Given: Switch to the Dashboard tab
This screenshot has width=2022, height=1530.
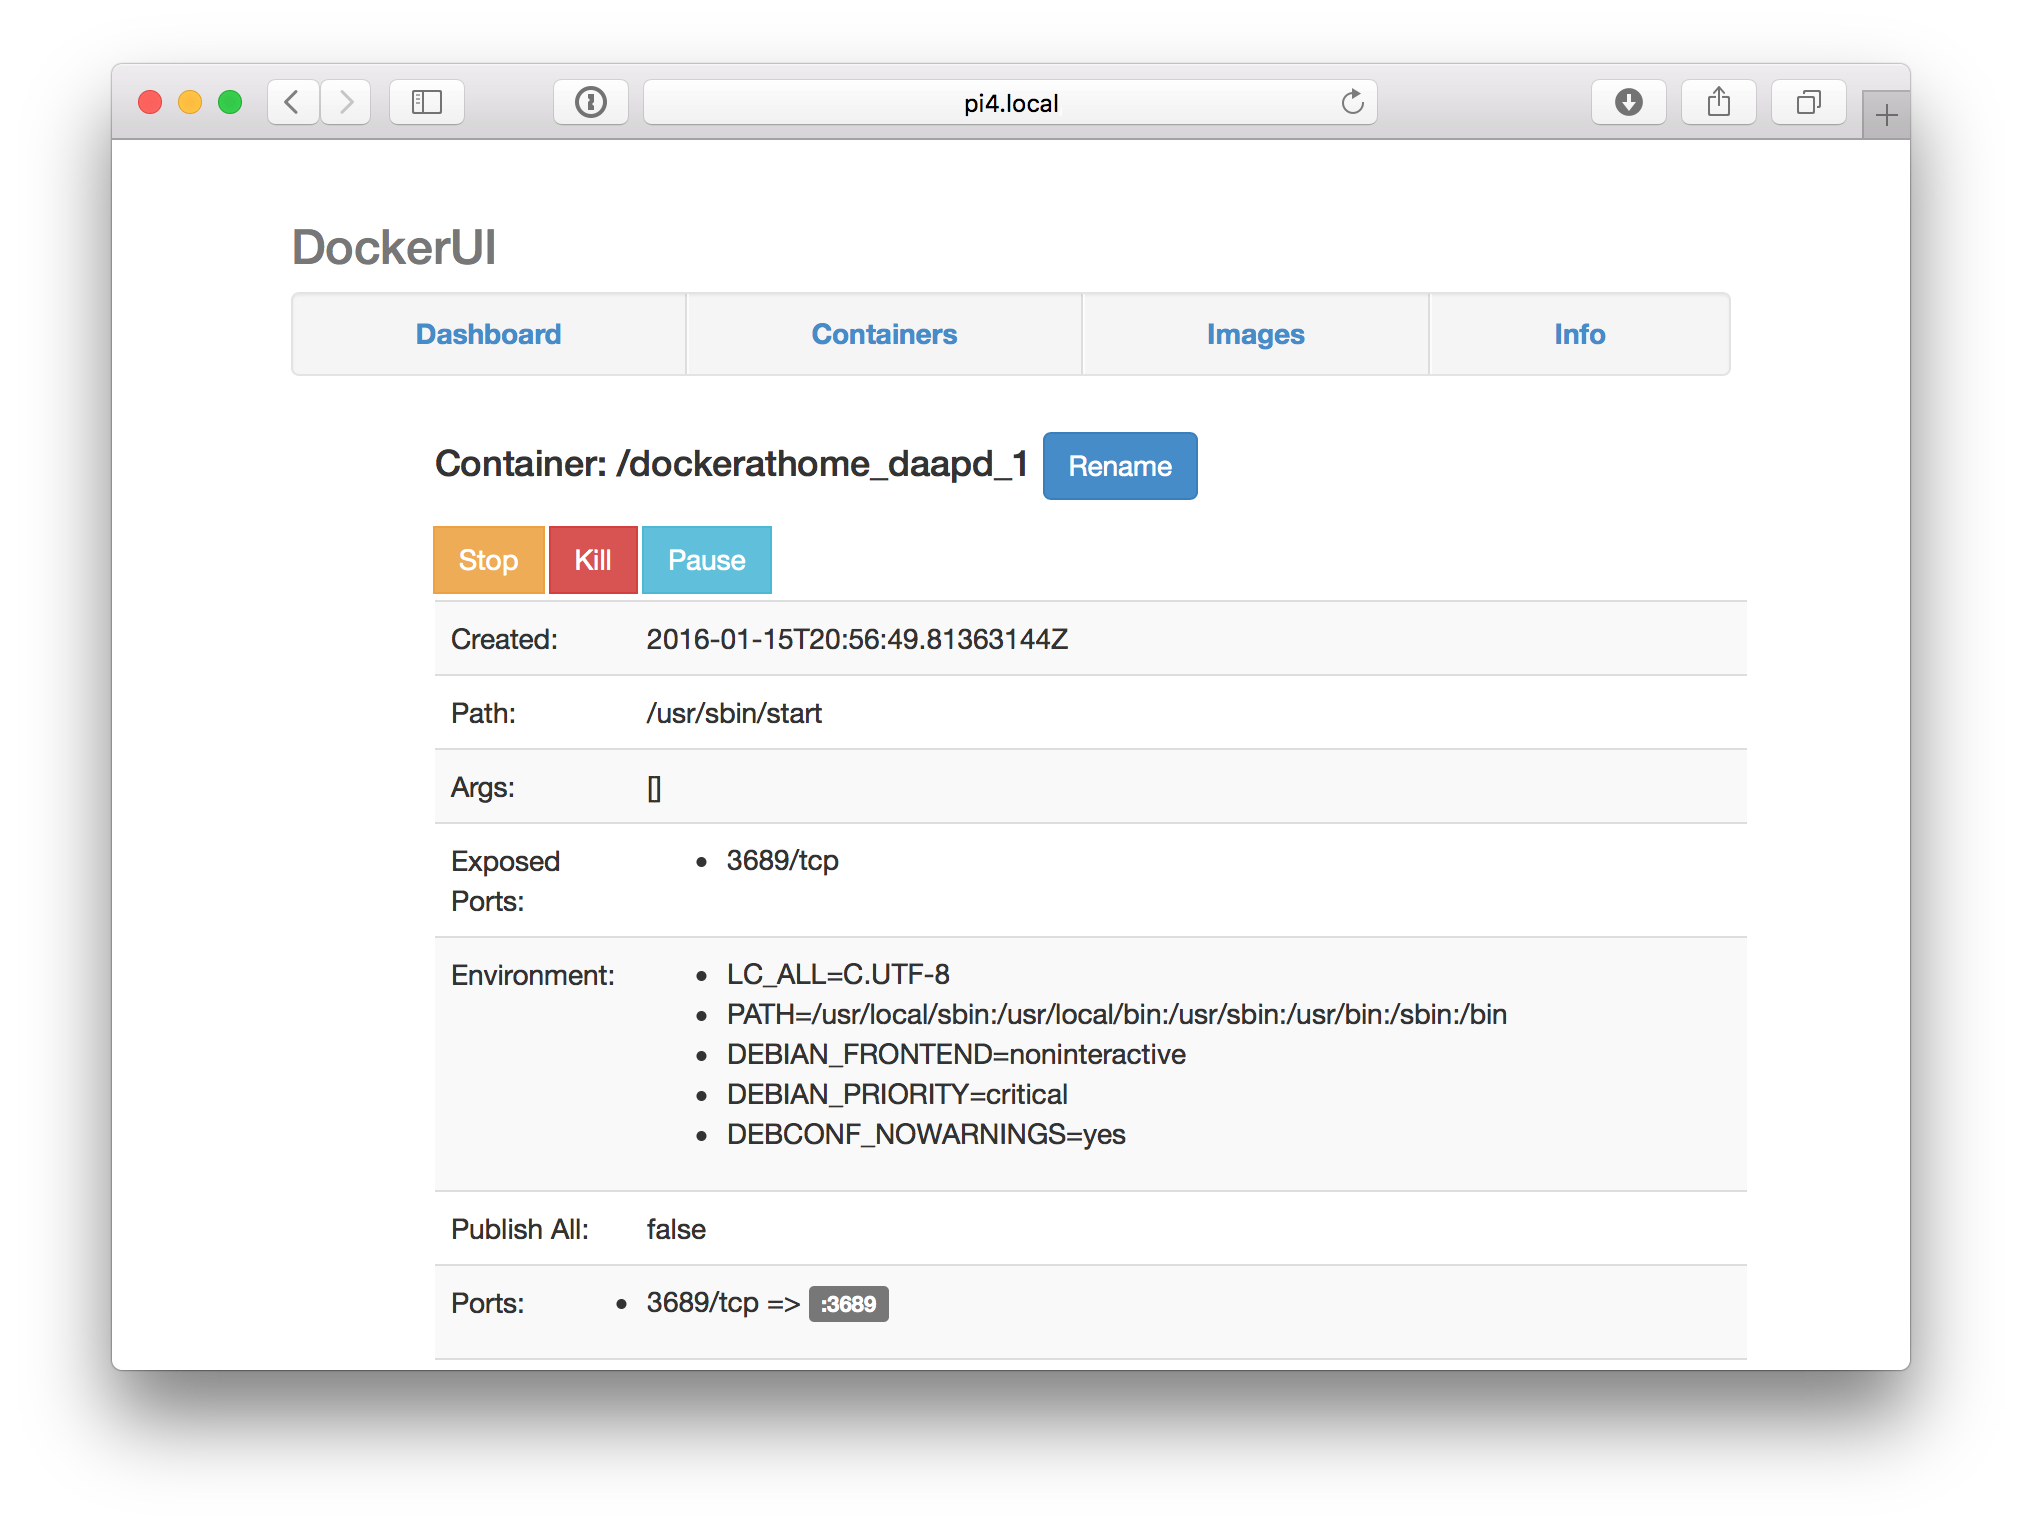Looking at the screenshot, I should tap(488, 334).
